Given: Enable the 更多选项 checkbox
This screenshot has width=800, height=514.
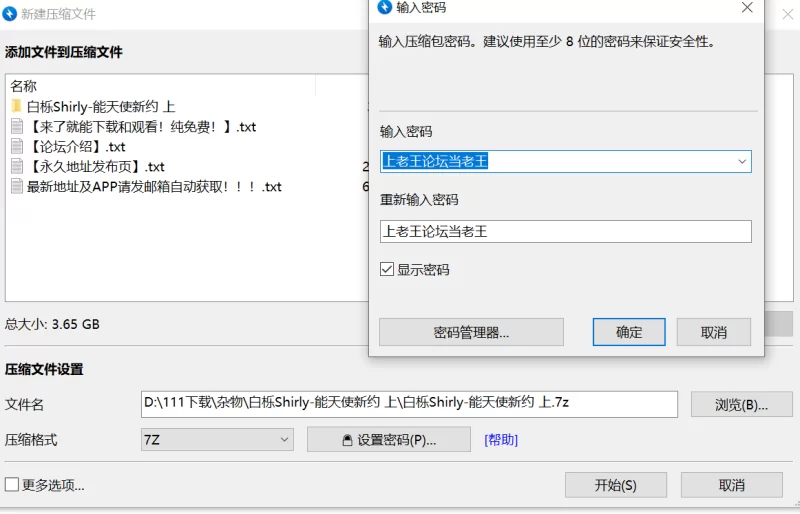Looking at the screenshot, I should point(12,484).
